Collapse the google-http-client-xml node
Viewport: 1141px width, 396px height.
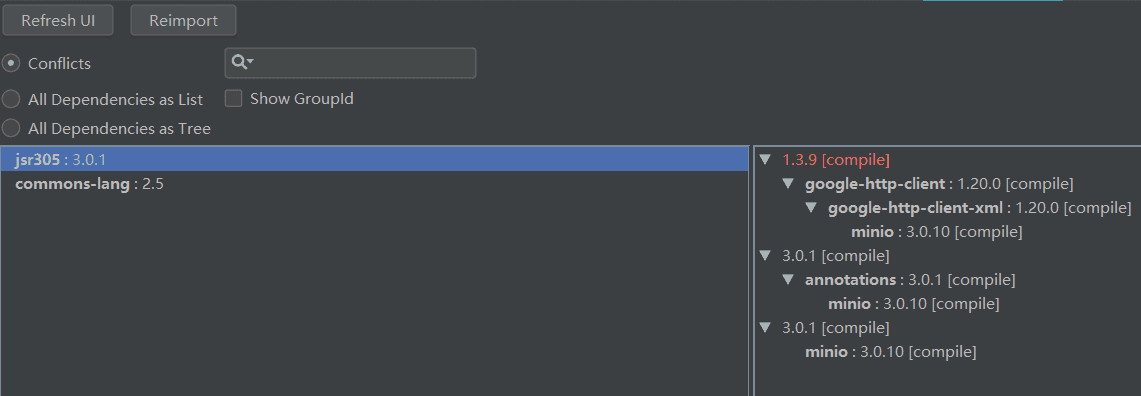(x=811, y=208)
